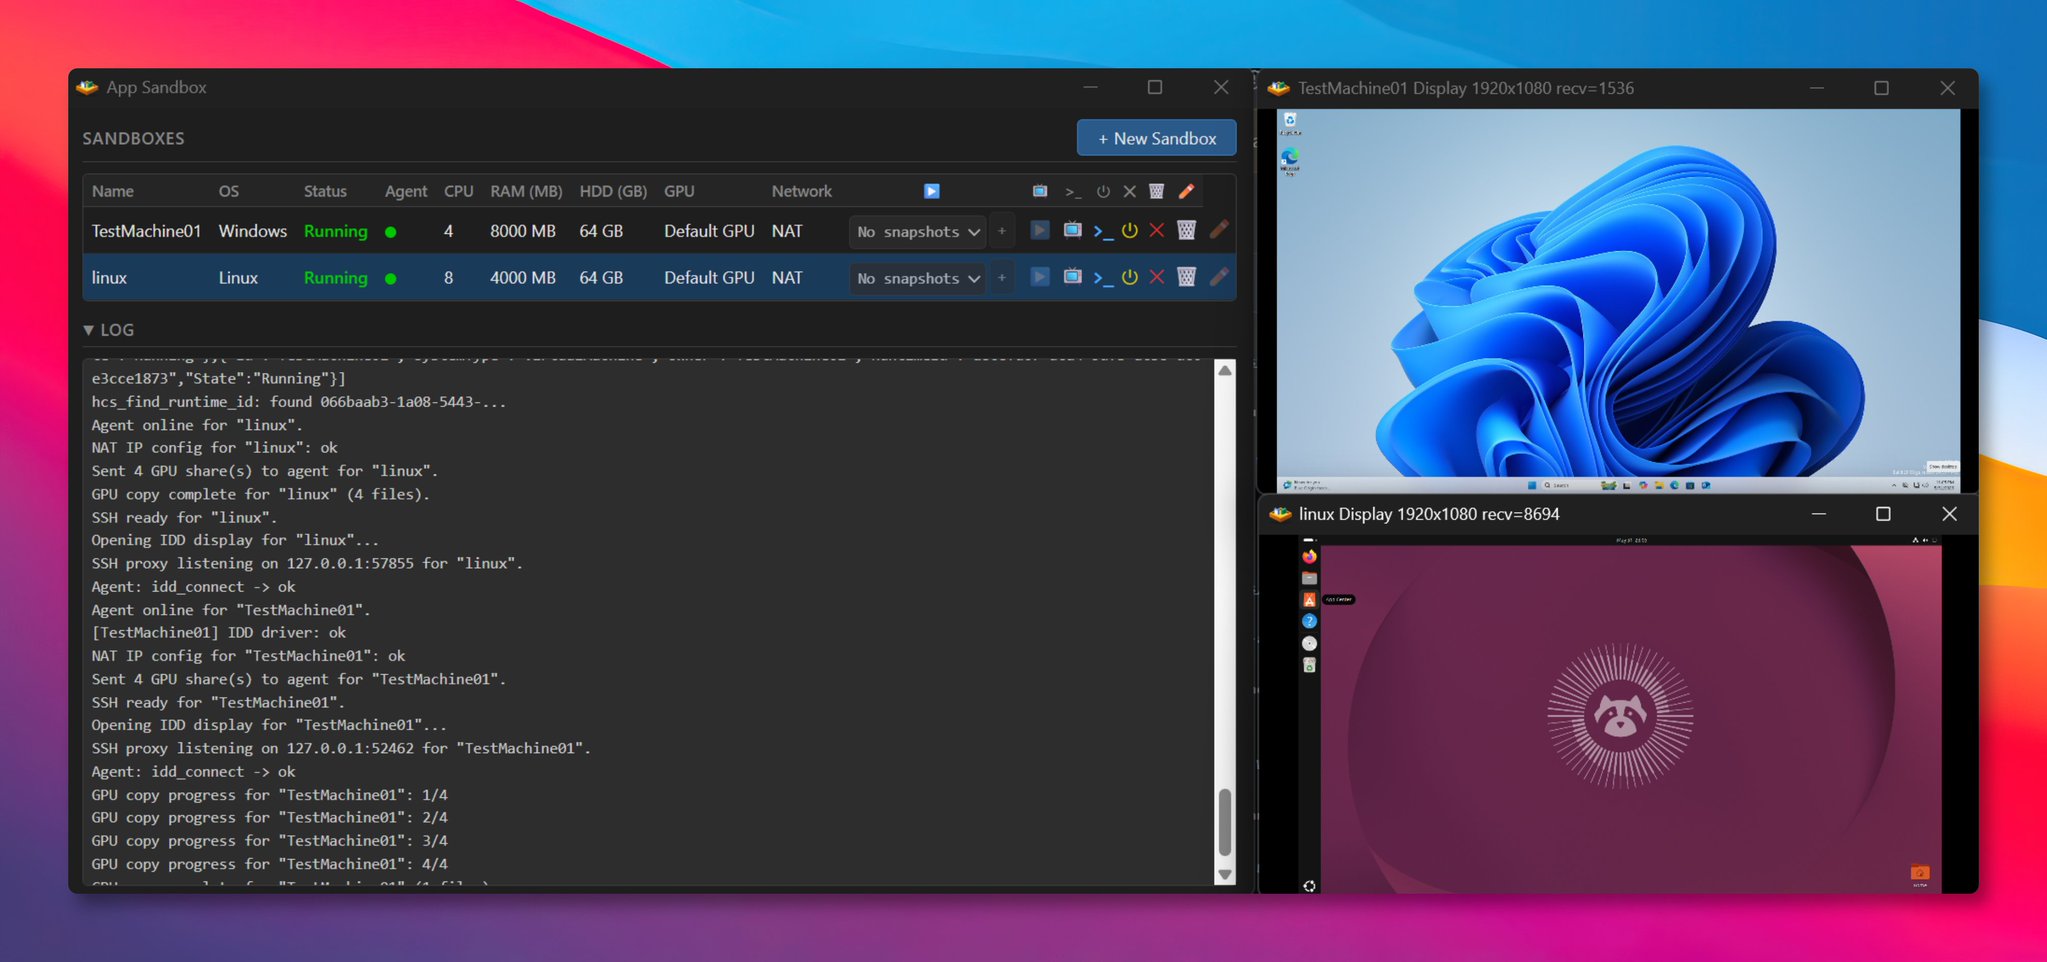Click Show Apps icon in linux dock bottom

[x=1309, y=886]
